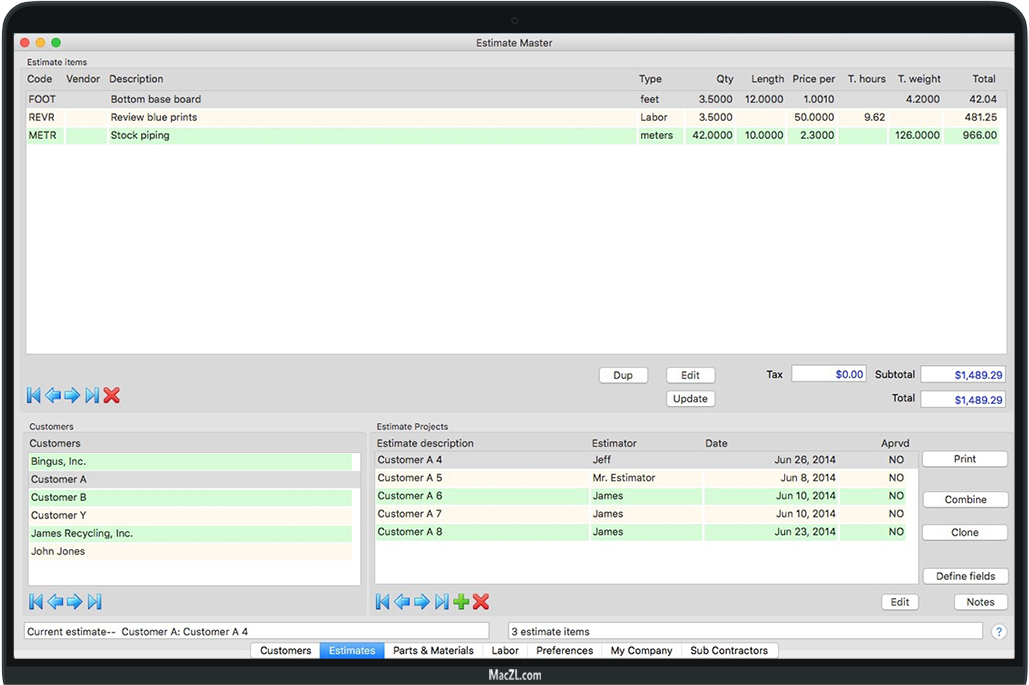This screenshot has height=685, width=1029.
Task: Go to next customer using right arrow
Action: tap(74, 602)
